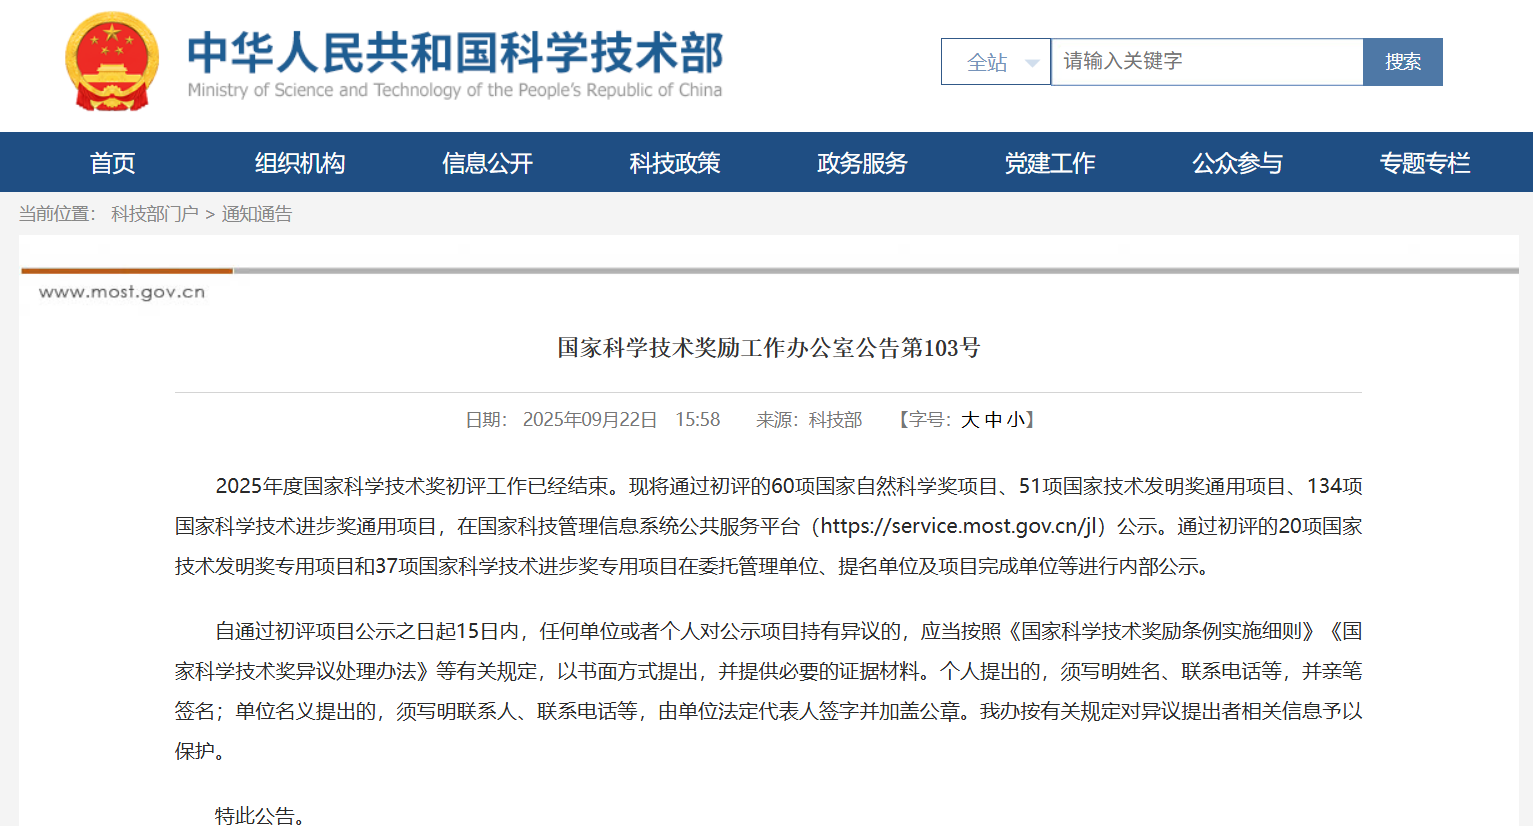Go to 首页 in navigation bar
Viewport: 1533px width, 826px height.
[x=112, y=163]
